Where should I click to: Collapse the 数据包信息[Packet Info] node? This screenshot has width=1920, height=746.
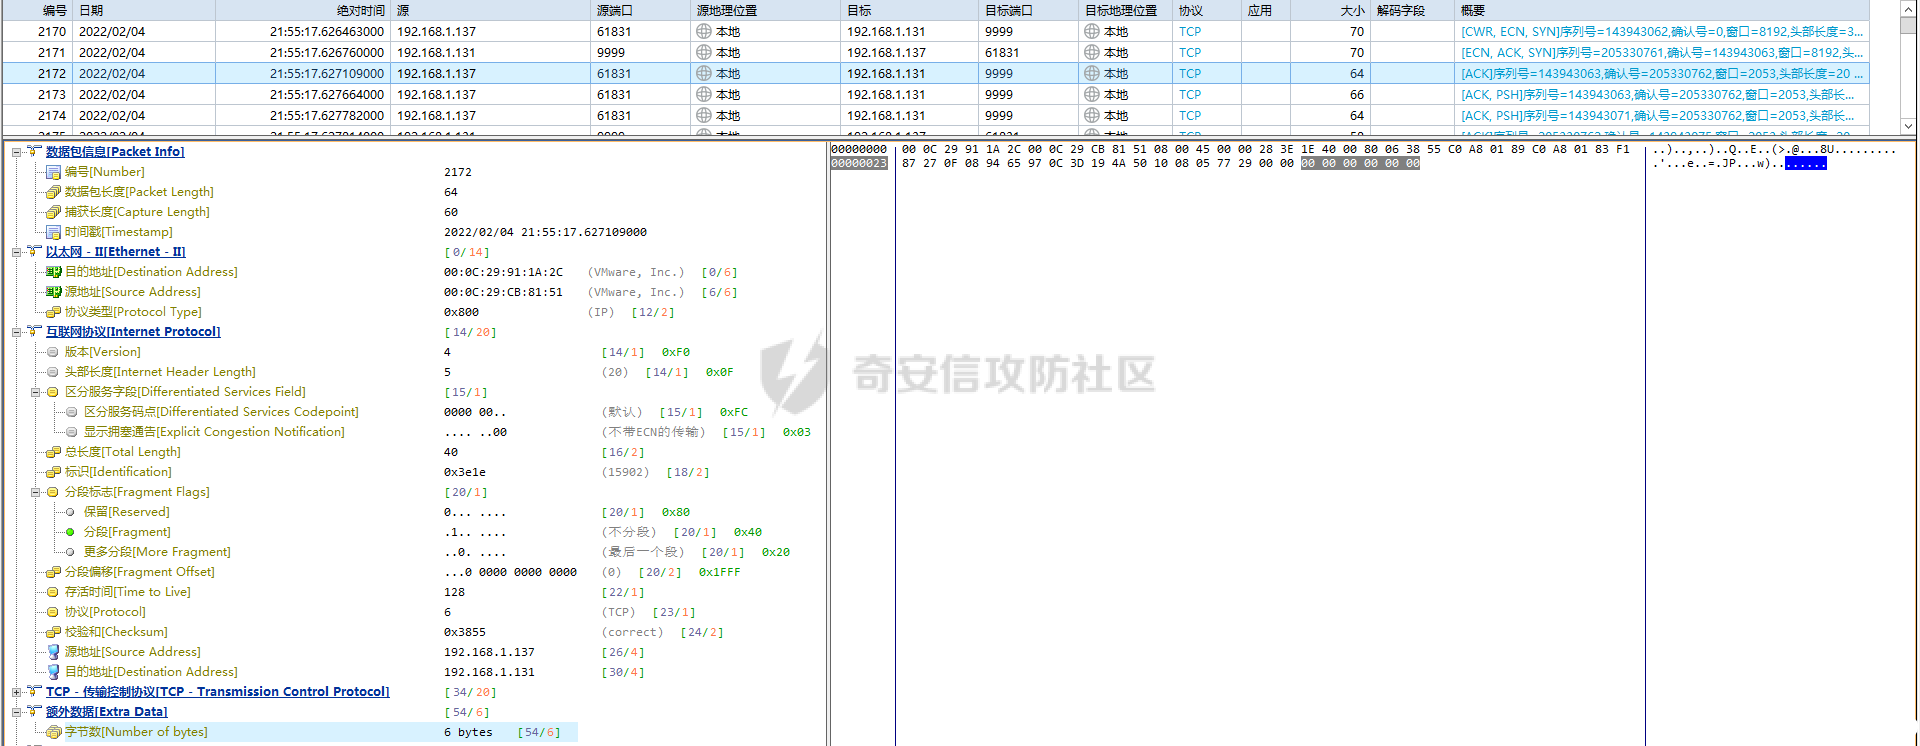pyautogui.click(x=16, y=152)
